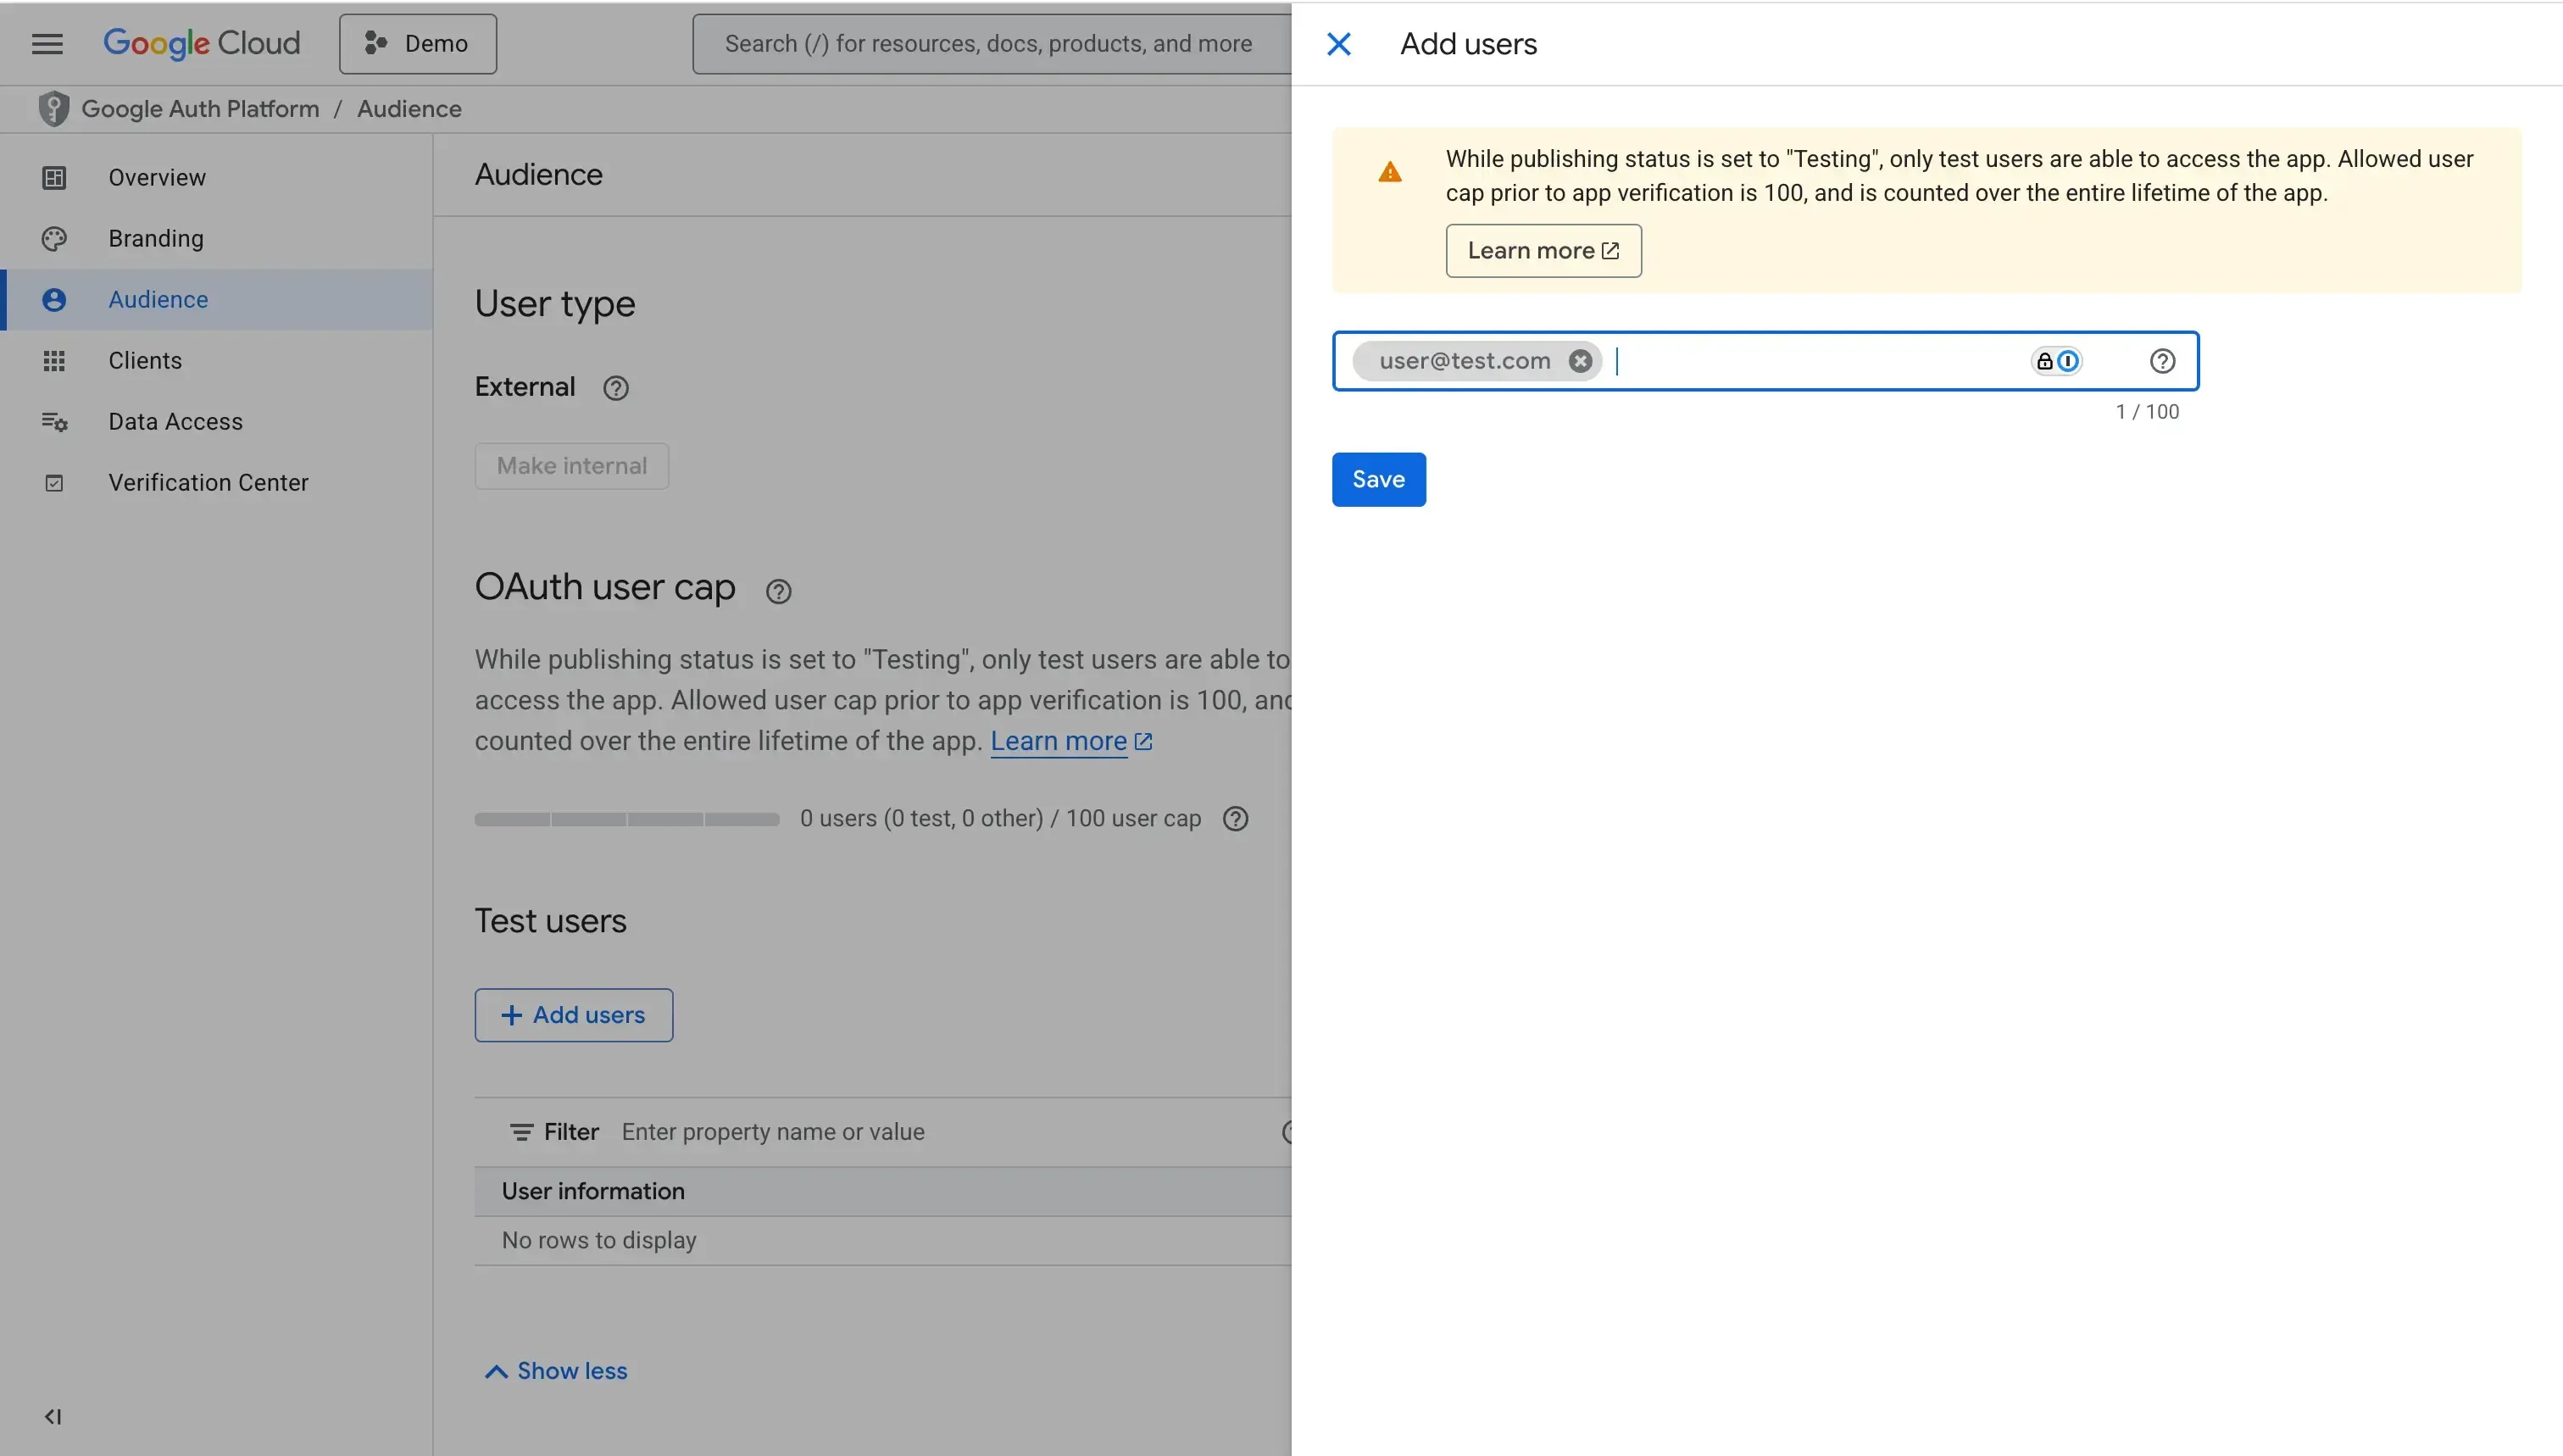Image resolution: width=2563 pixels, height=1456 pixels.
Task: Remove the user@test.com email chip
Action: [x=1579, y=361]
